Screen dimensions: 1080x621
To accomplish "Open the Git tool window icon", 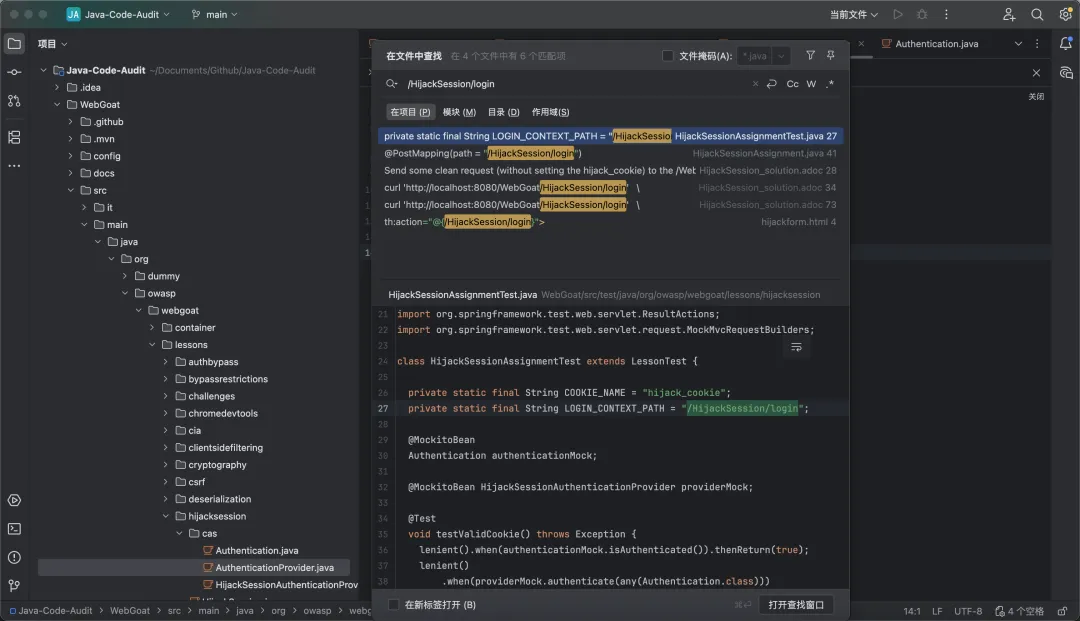I will click(x=14, y=585).
